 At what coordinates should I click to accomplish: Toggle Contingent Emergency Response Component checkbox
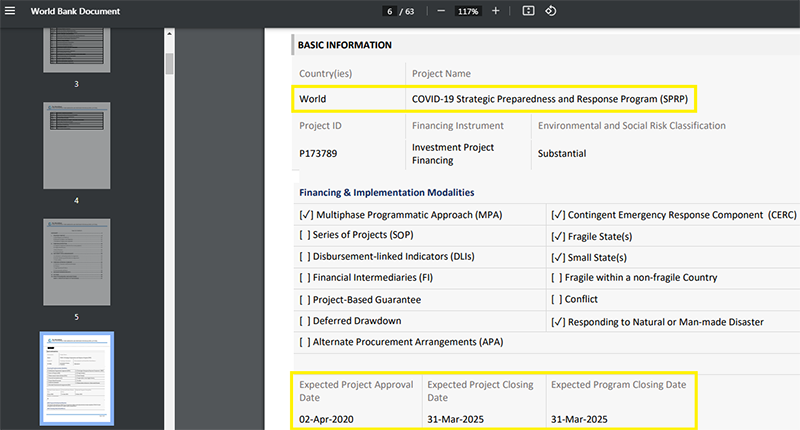558,215
